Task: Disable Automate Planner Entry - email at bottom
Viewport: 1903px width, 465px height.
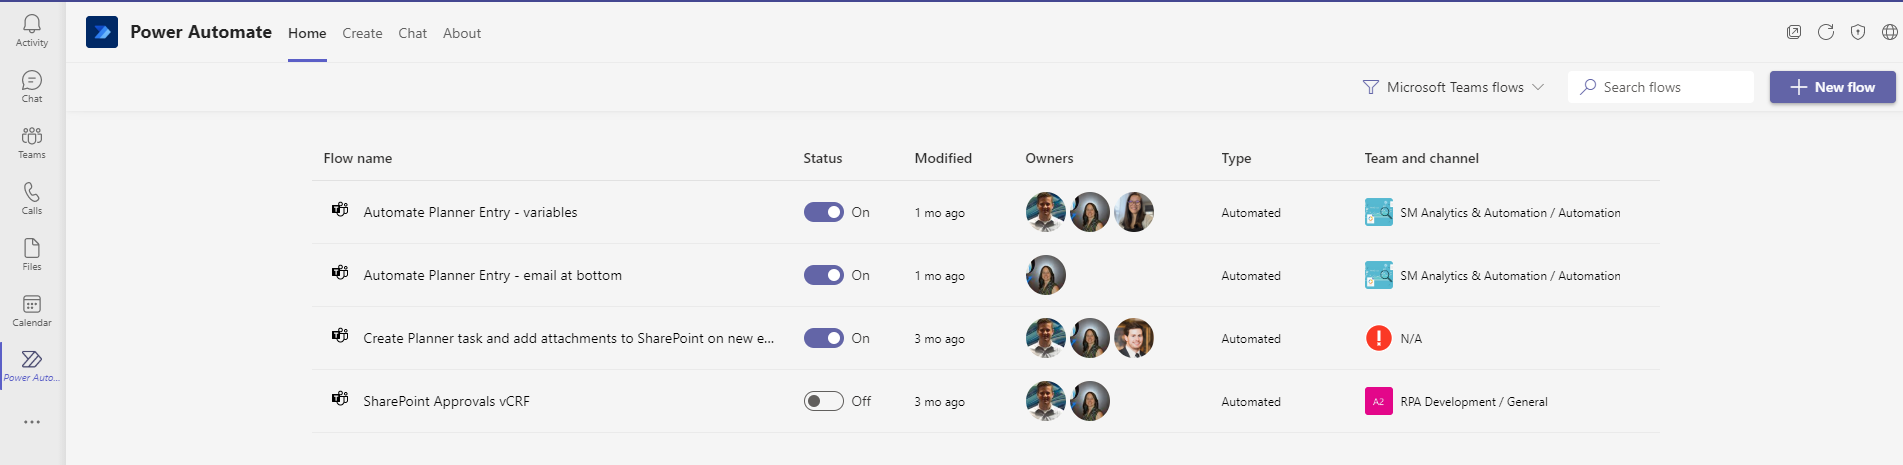Action: point(823,275)
